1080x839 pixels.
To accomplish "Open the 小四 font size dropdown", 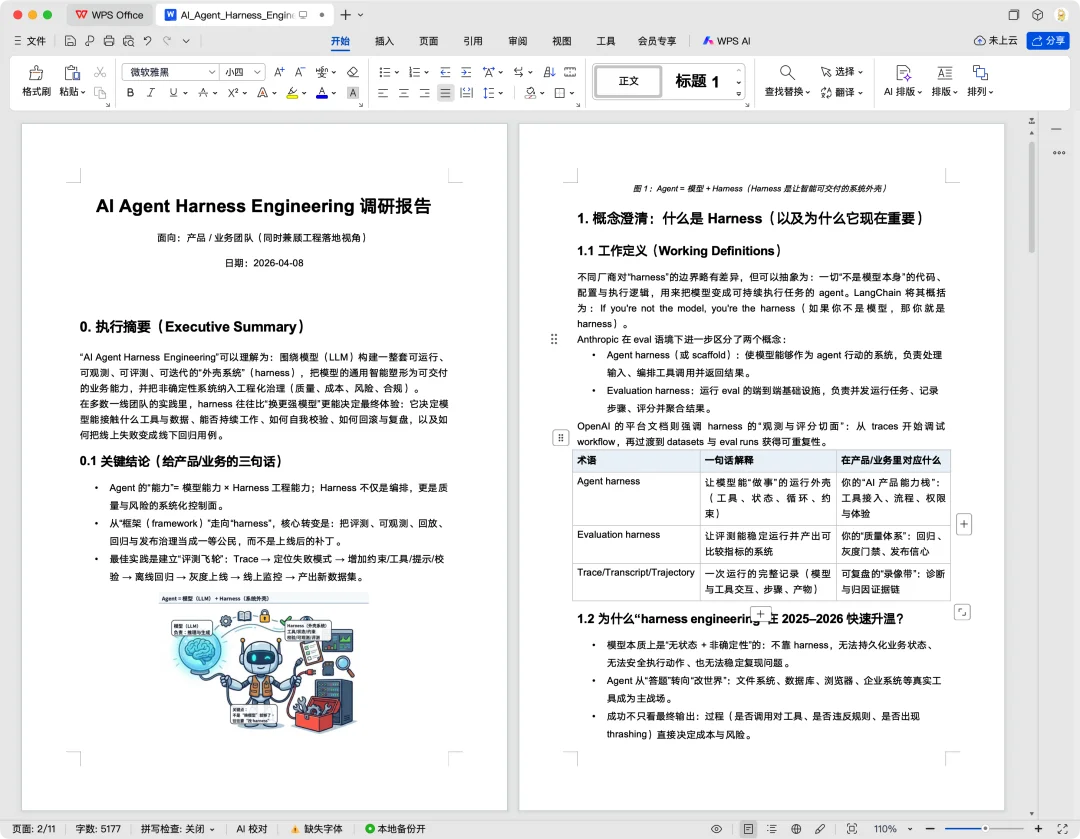I will coord(255,71).
